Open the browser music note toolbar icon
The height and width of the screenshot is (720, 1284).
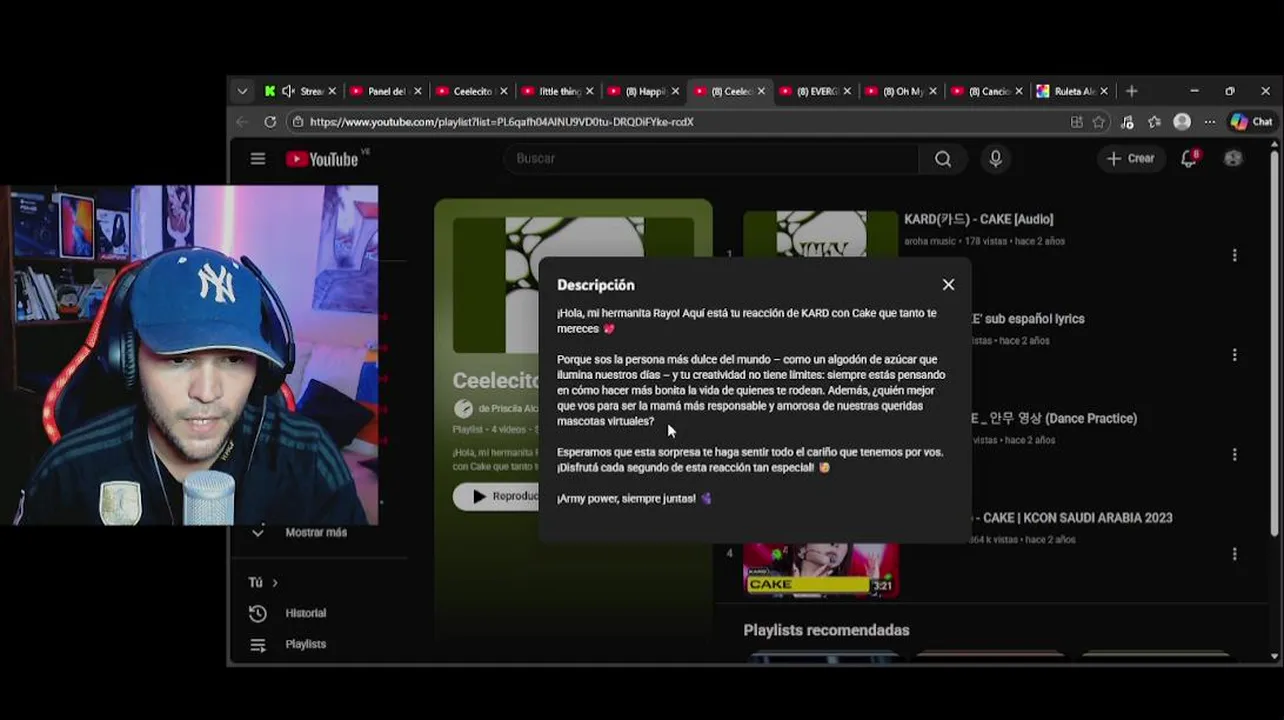point(1128,122)
